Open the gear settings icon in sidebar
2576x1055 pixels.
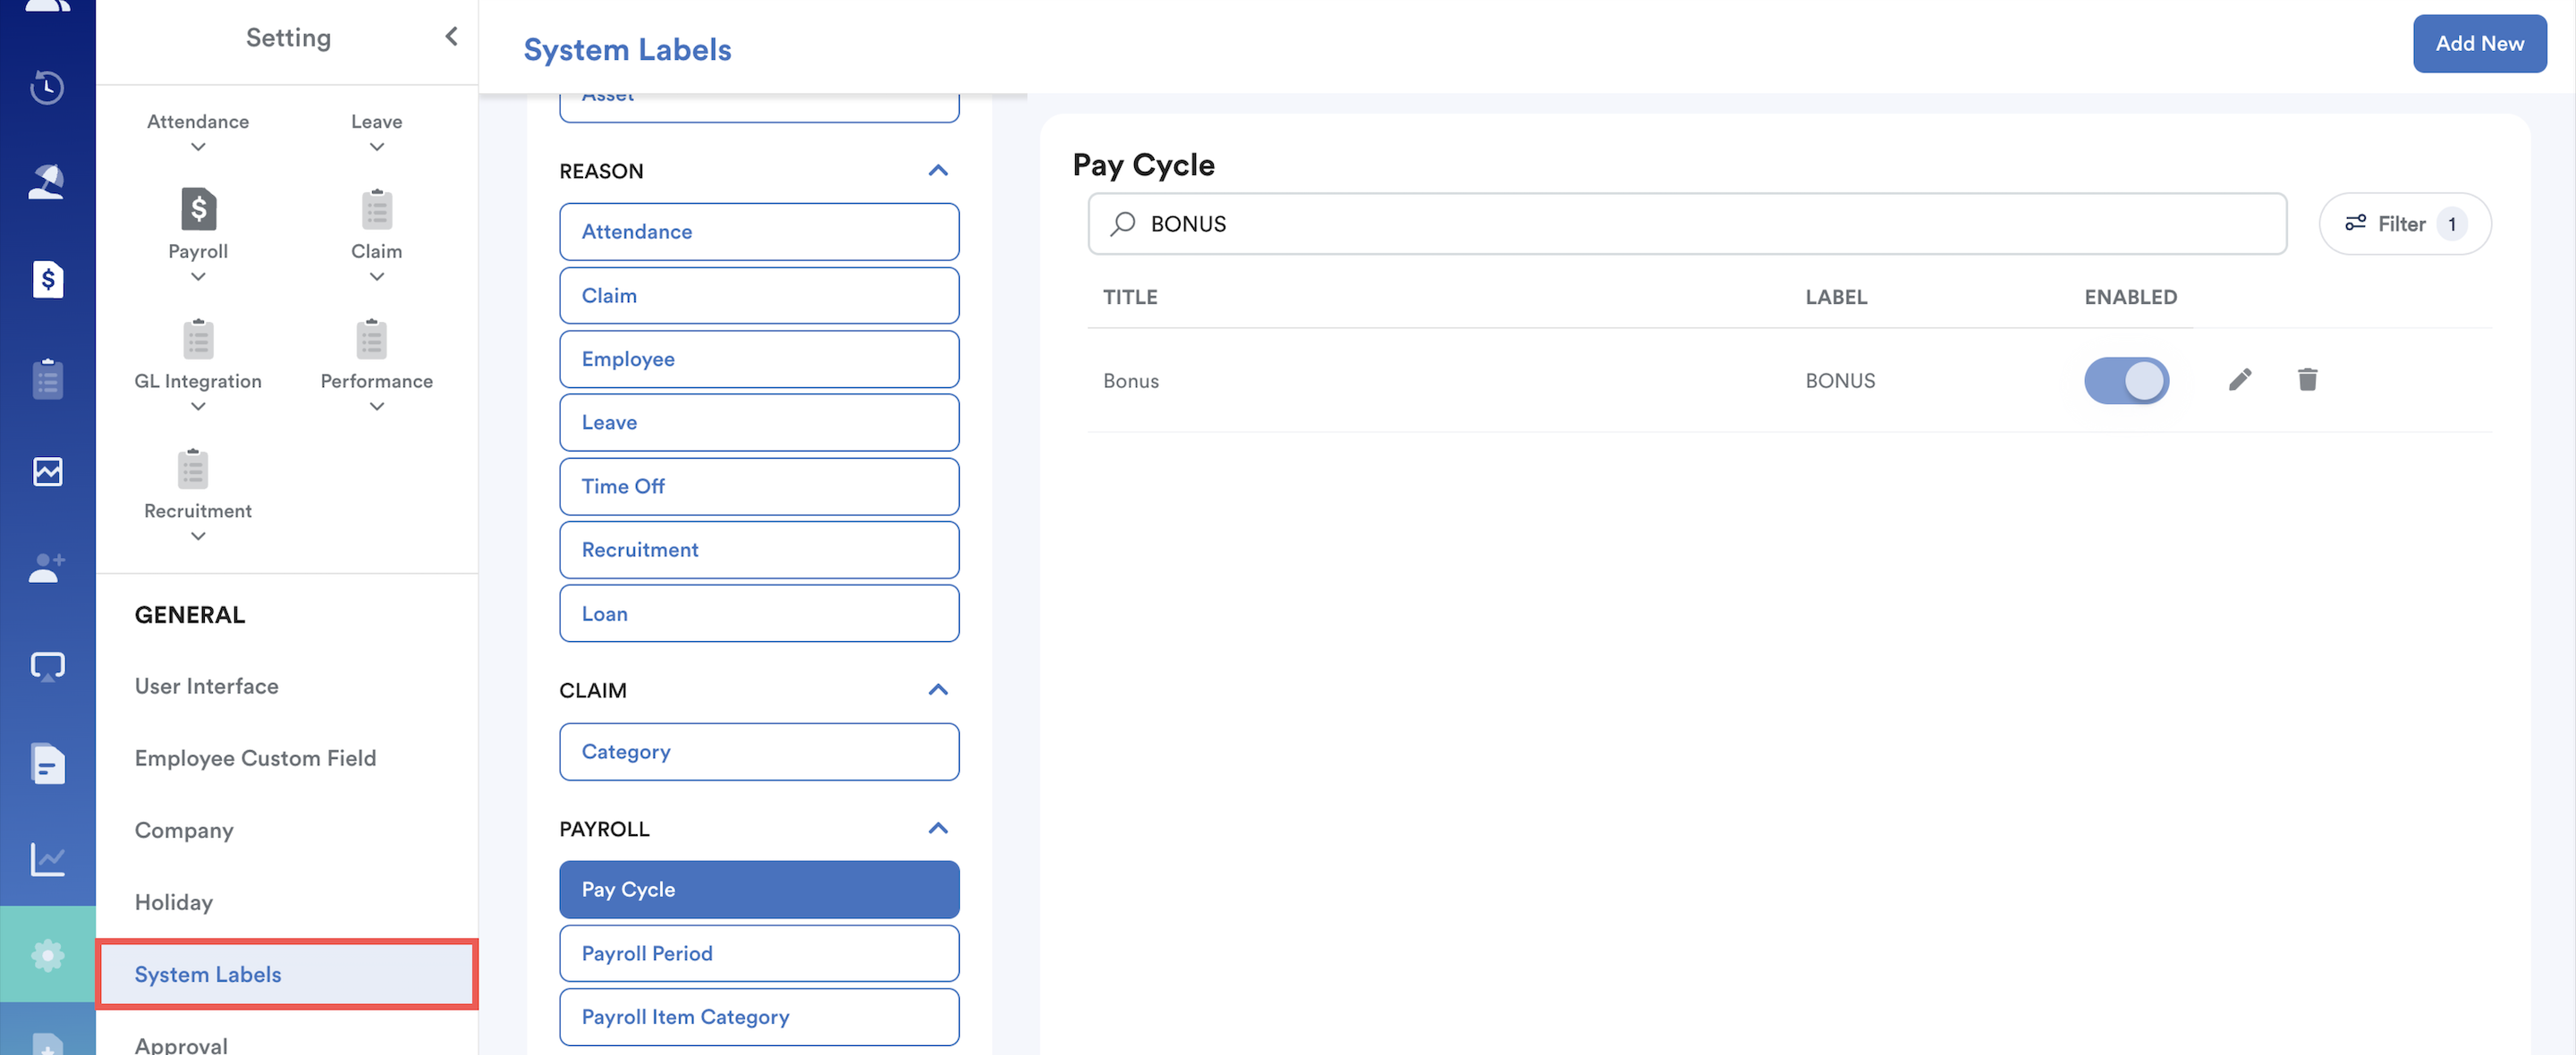coord(47,955)
